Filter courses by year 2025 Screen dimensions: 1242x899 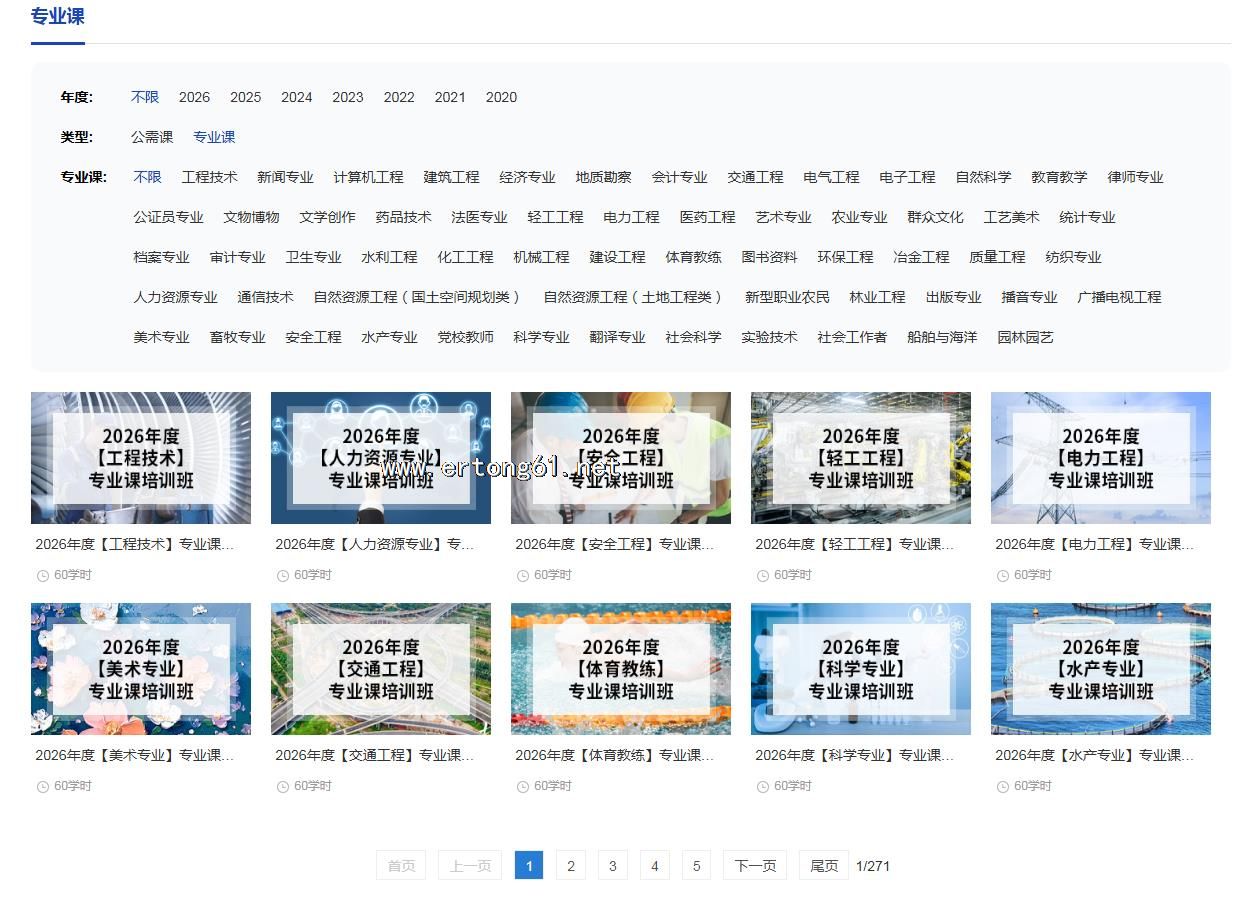(x=245, y=97)
